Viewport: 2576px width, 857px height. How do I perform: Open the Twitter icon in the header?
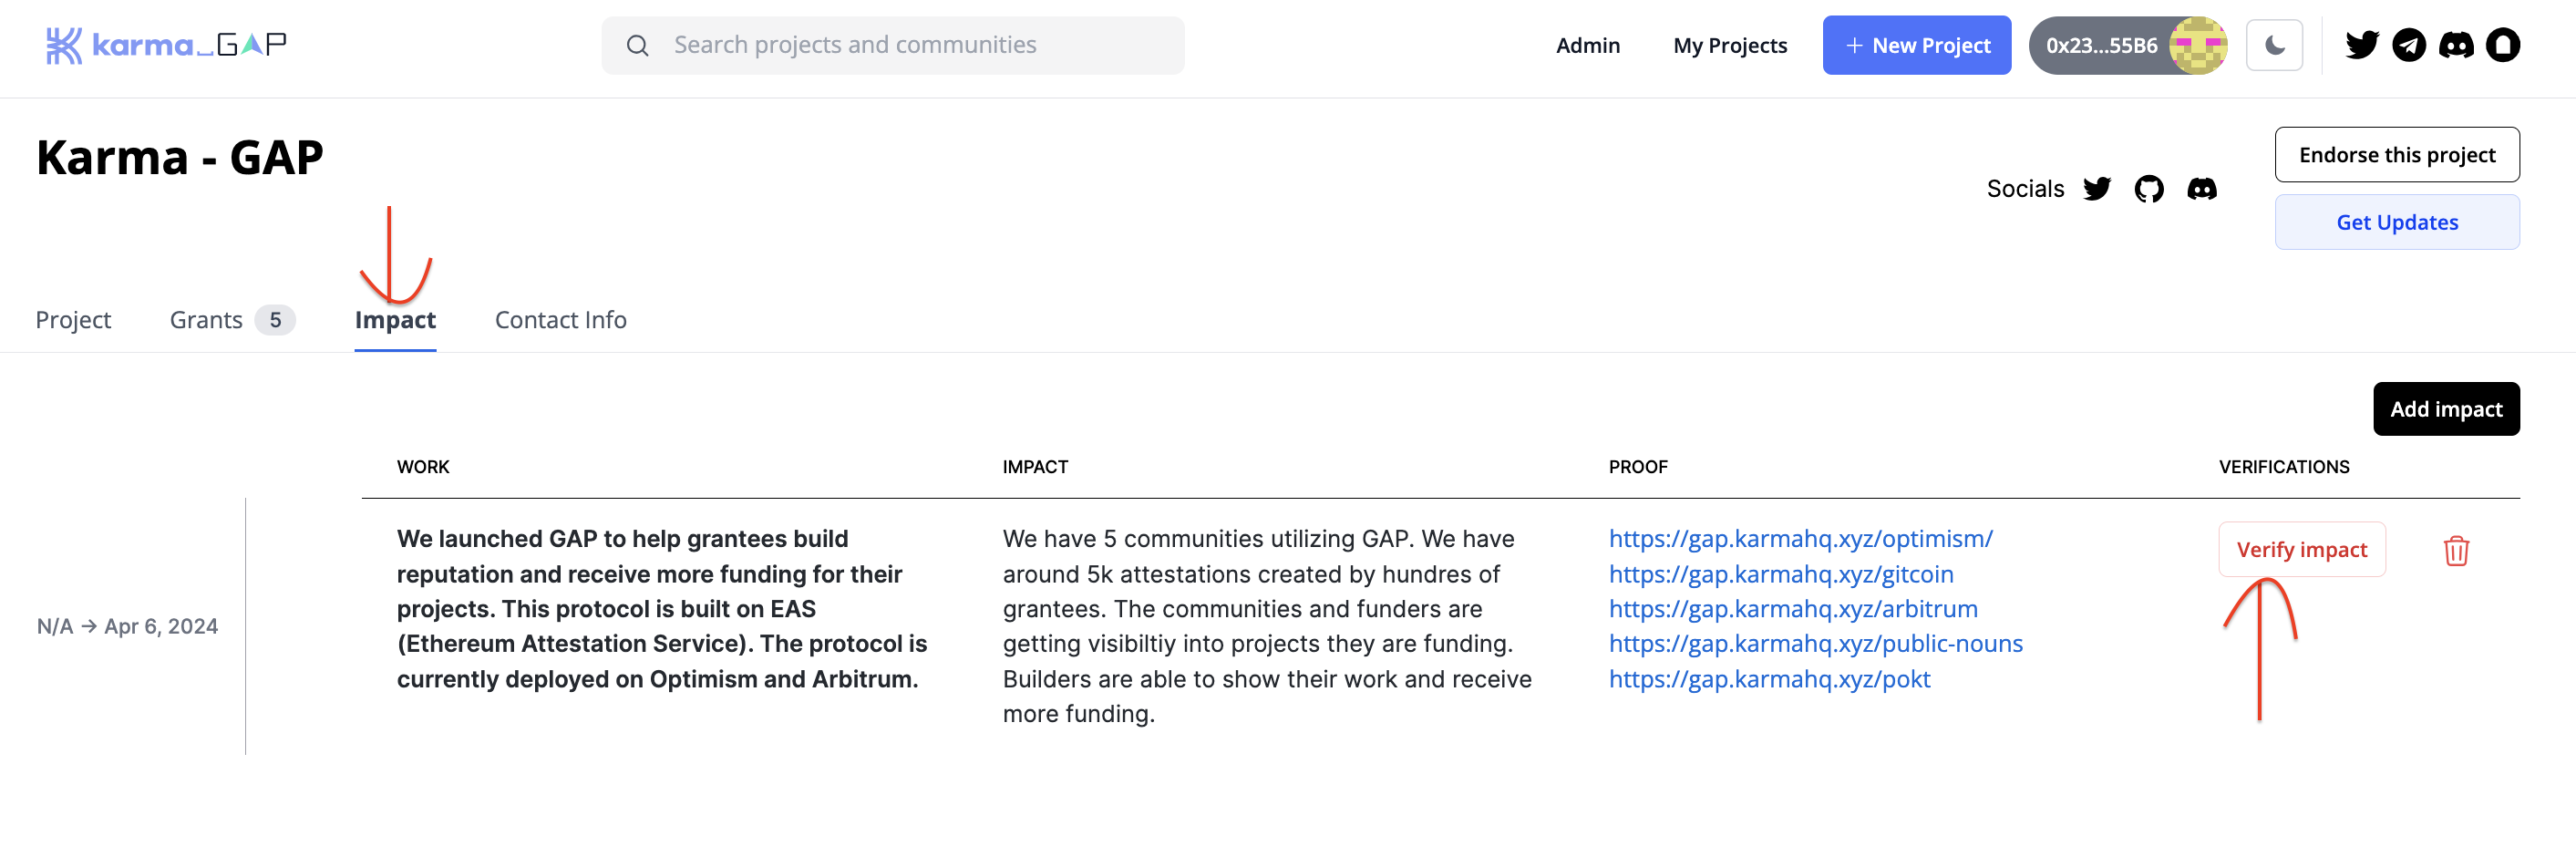(x=2361, y=45)
